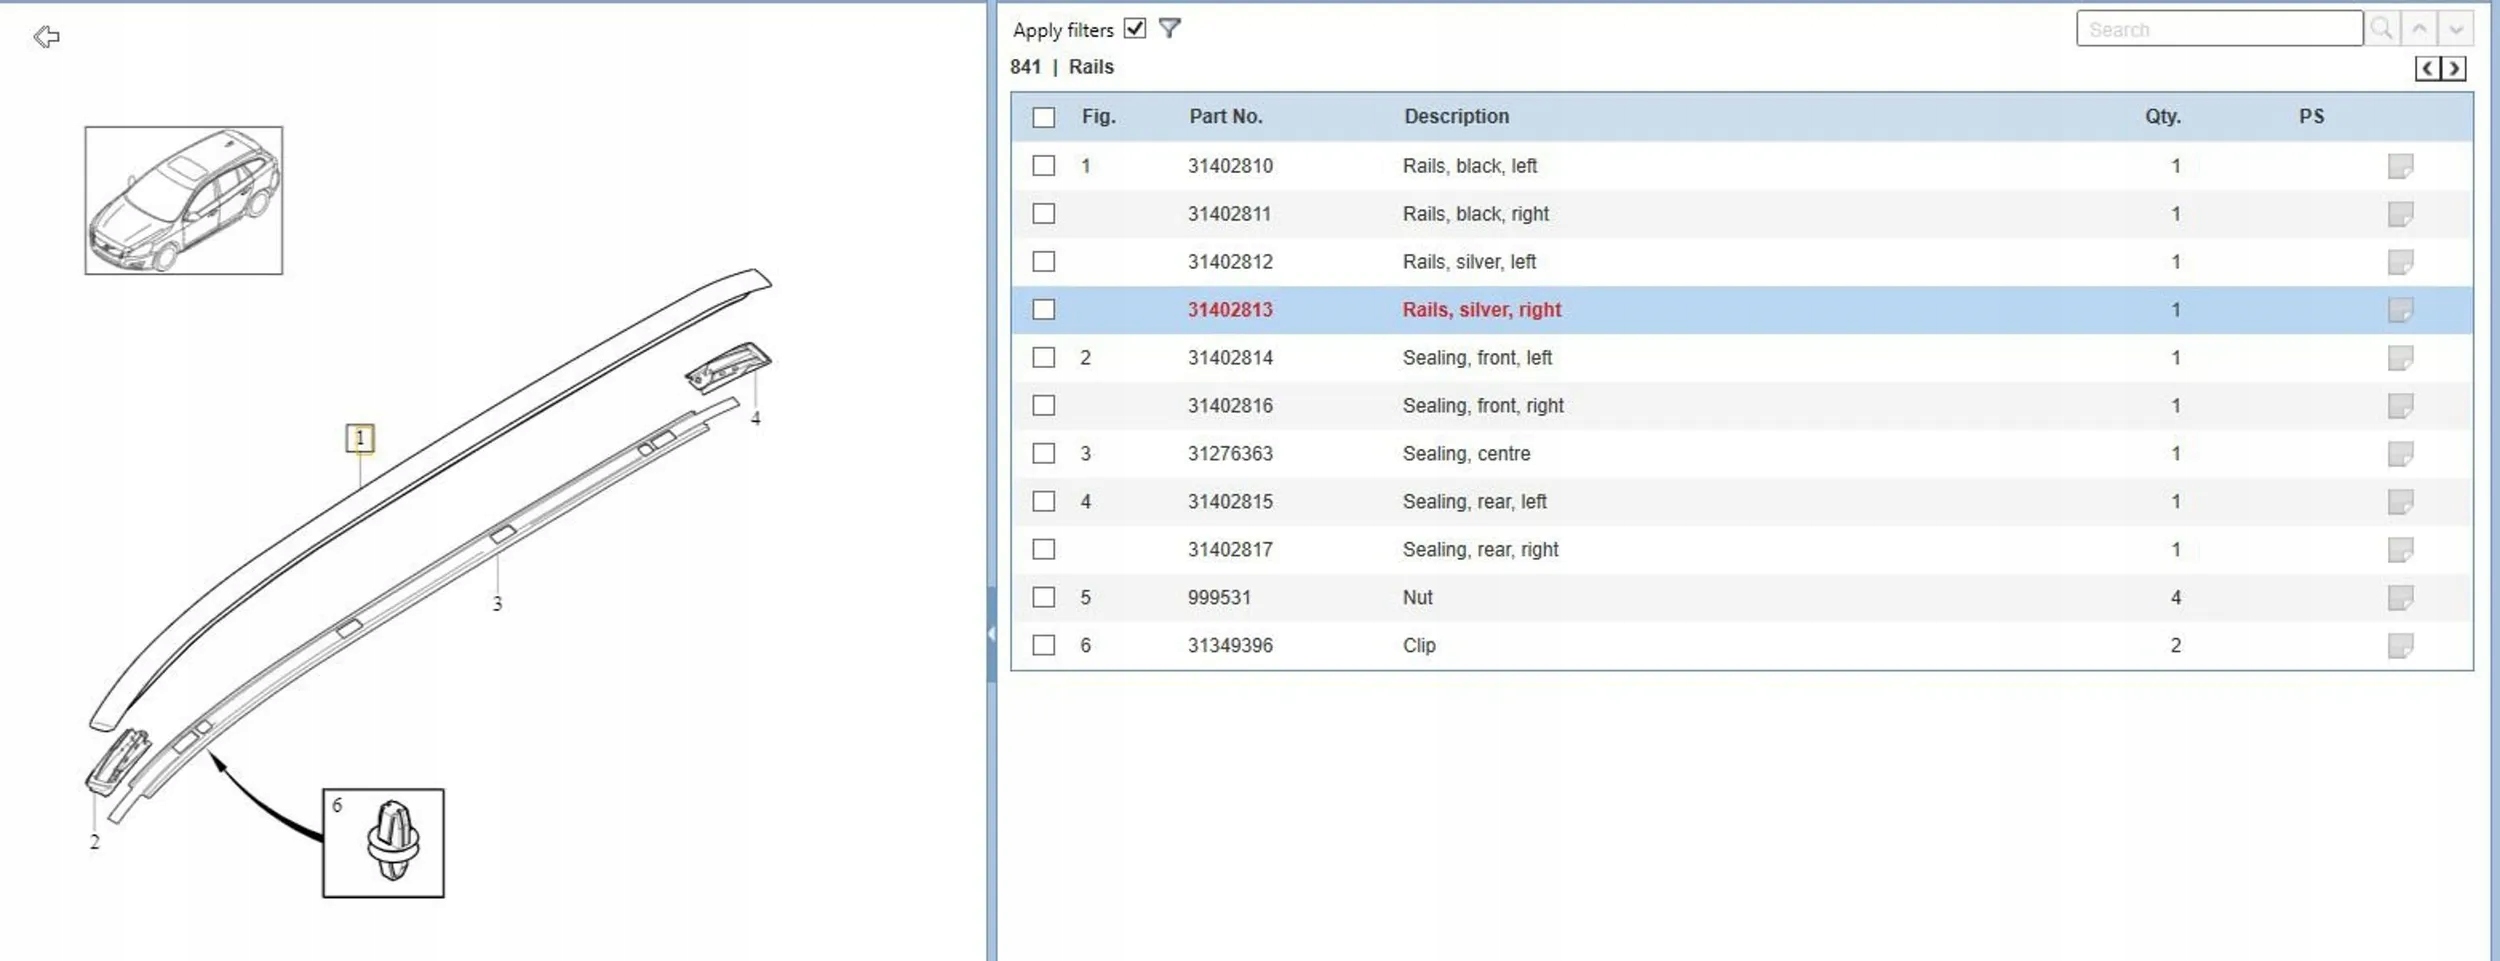Sort by the Qty. column header
Viewport: 2500px width, 961px height.
click(x=2162, y=116)
